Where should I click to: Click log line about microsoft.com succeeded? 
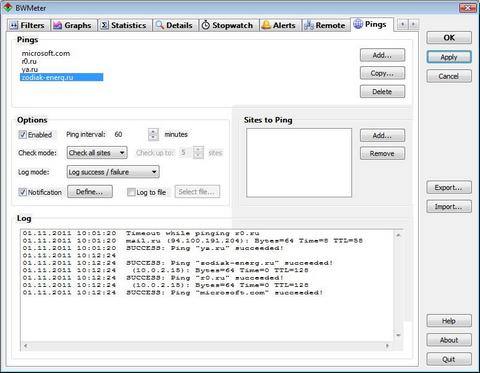pyautogui.click(x=173, y=293)
